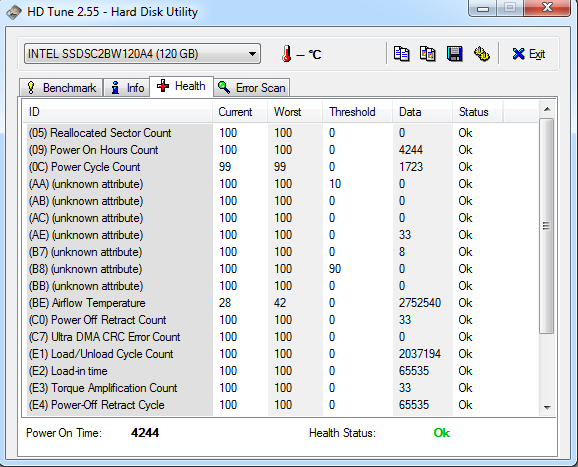Click the scrollbar up arrow
The width and height of the screenshot is (578, 467).
click(547, 109)
